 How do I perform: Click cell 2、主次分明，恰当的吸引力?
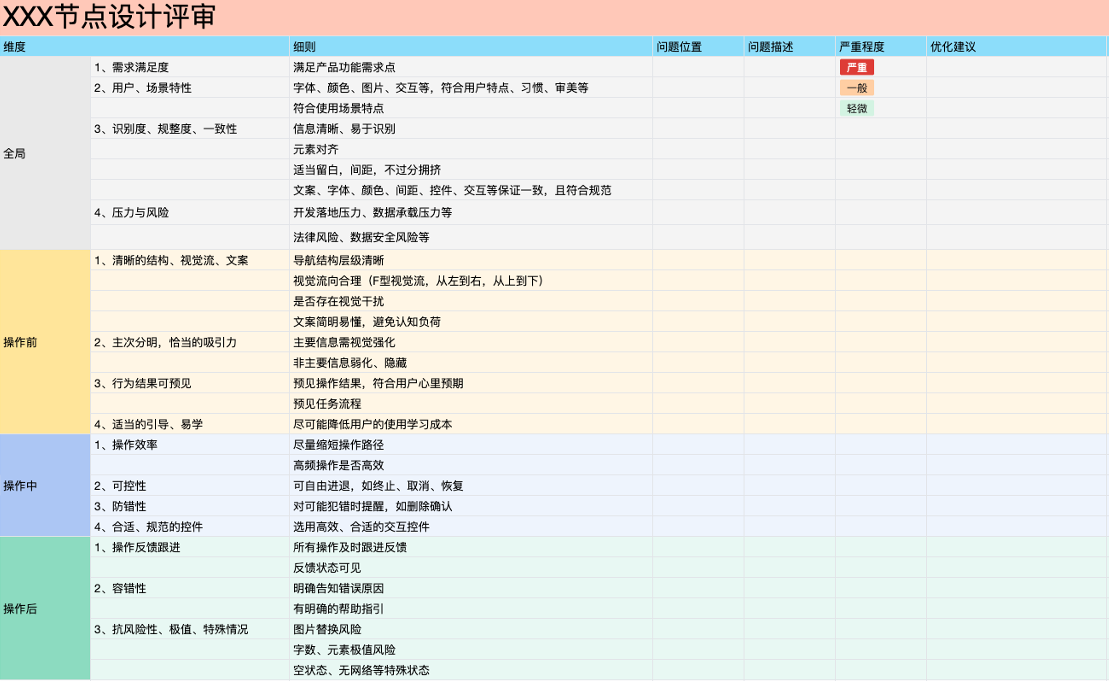190,342
